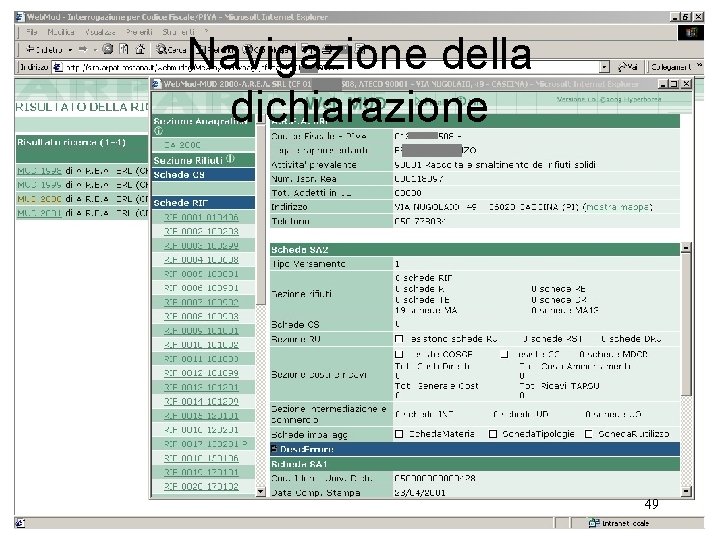
Task: Expand the DatiErrore section bar
Action: [475, 449]
